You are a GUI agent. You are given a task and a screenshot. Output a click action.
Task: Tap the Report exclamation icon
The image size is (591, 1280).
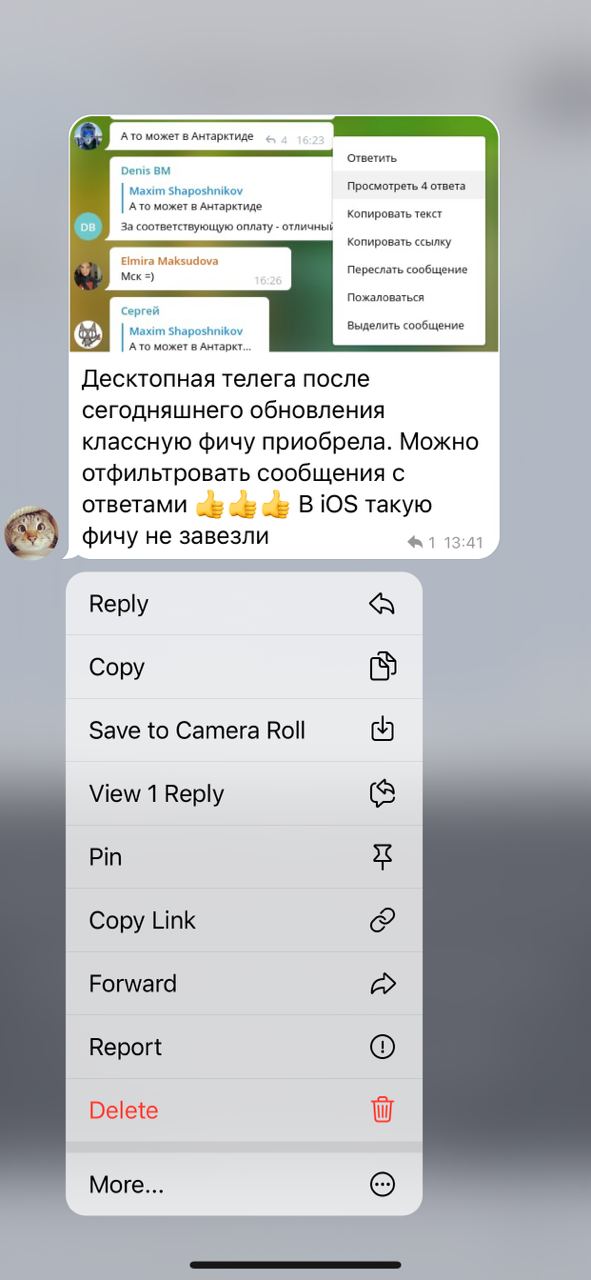pyautogui.click(x=382, y=1047)
